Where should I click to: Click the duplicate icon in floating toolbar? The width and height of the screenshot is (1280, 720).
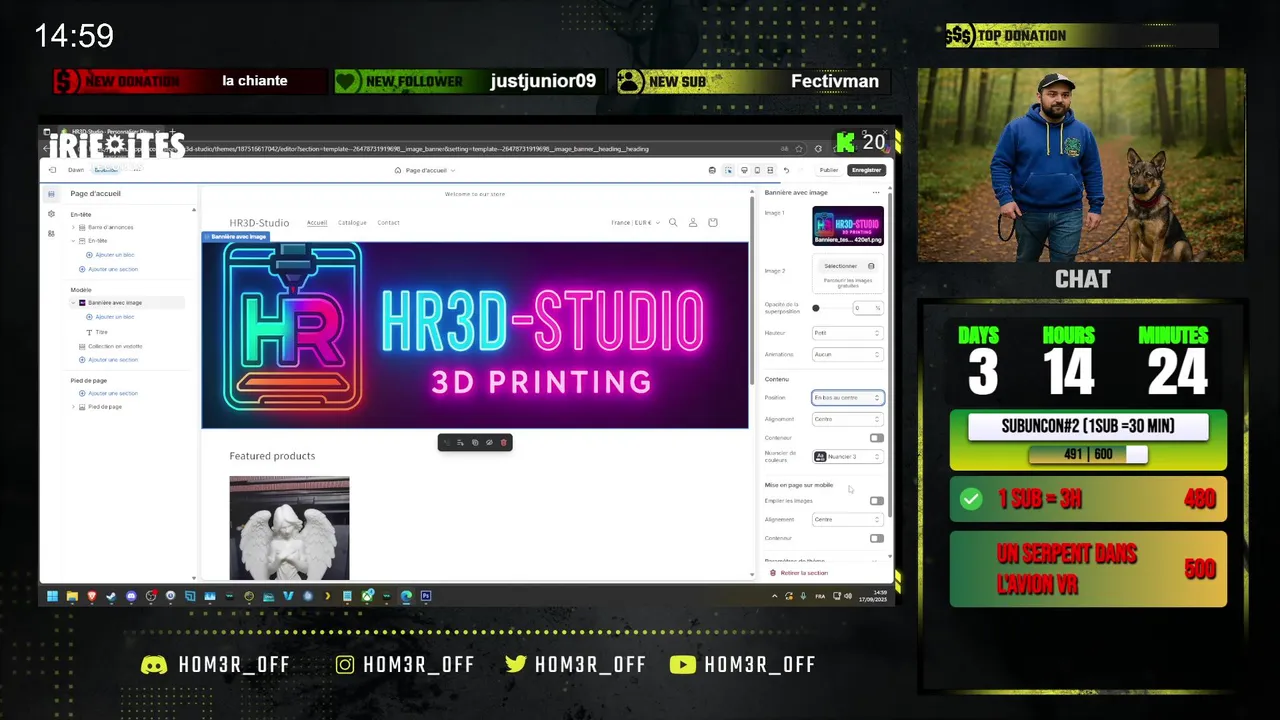click(x=475, y=443)
